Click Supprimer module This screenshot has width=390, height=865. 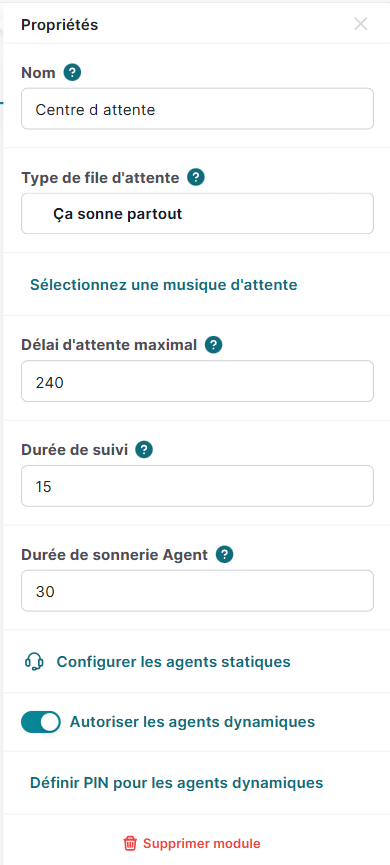click(x=201, y=843)
